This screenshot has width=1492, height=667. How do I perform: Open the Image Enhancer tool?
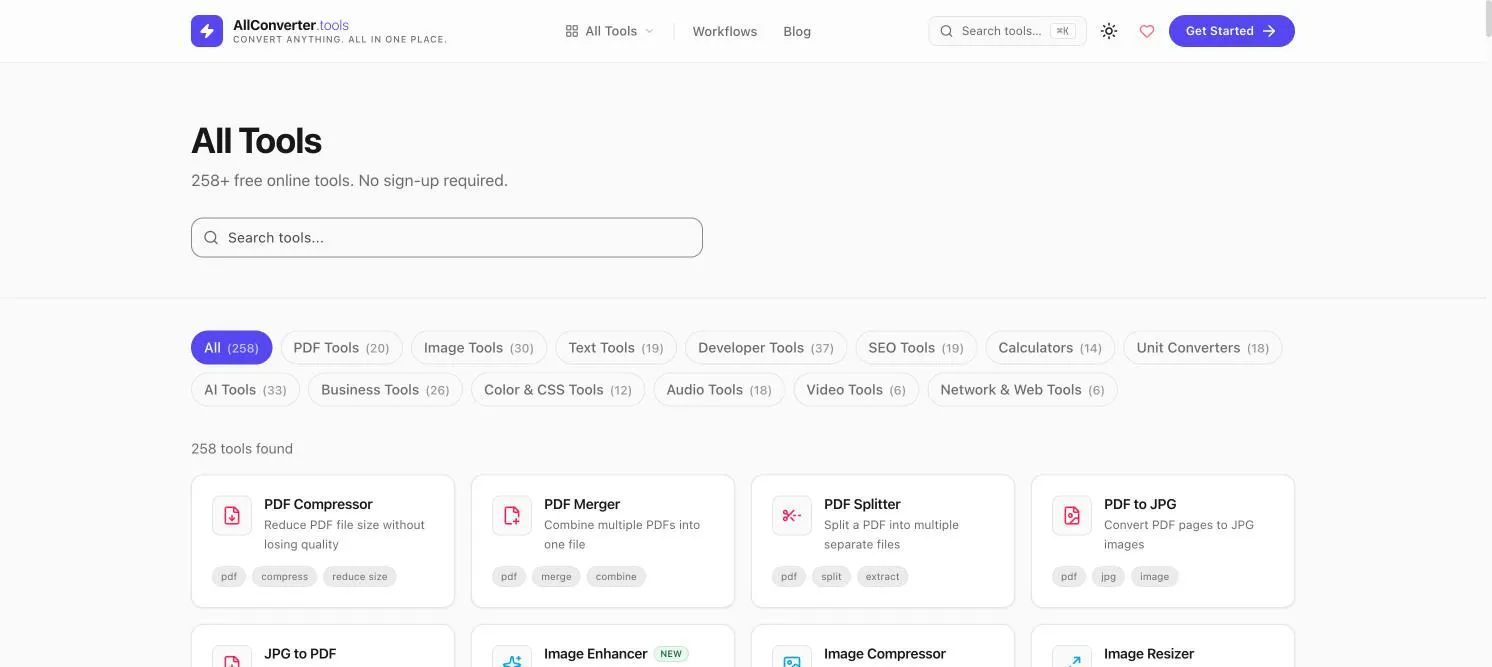(596, 654)
